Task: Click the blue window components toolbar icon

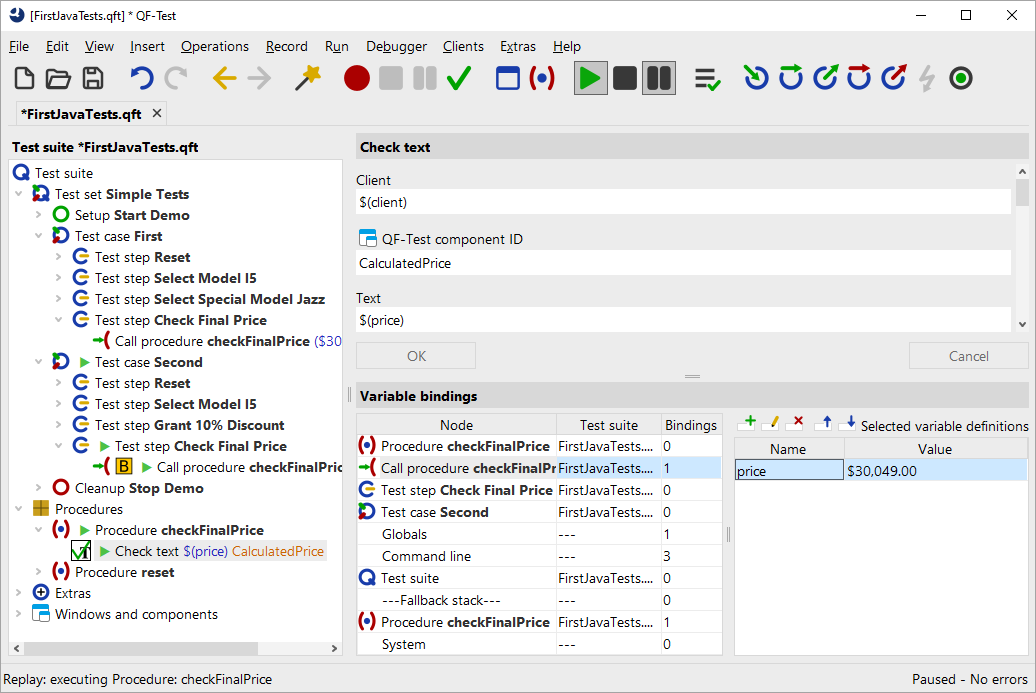Action: click(507, 78)
